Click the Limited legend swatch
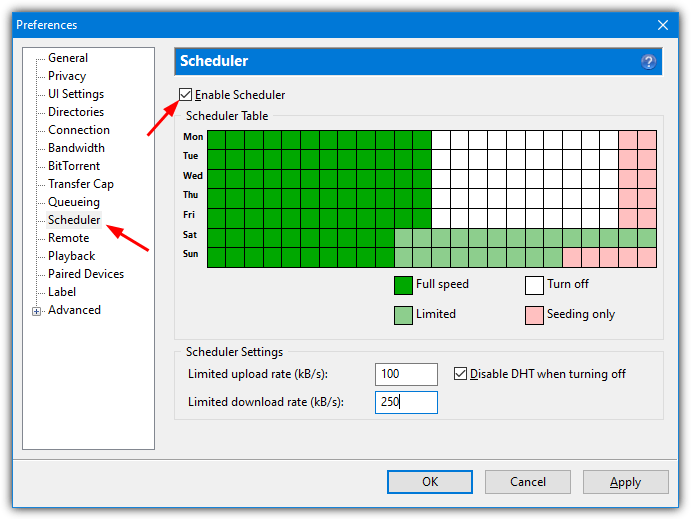 [403, 315]
